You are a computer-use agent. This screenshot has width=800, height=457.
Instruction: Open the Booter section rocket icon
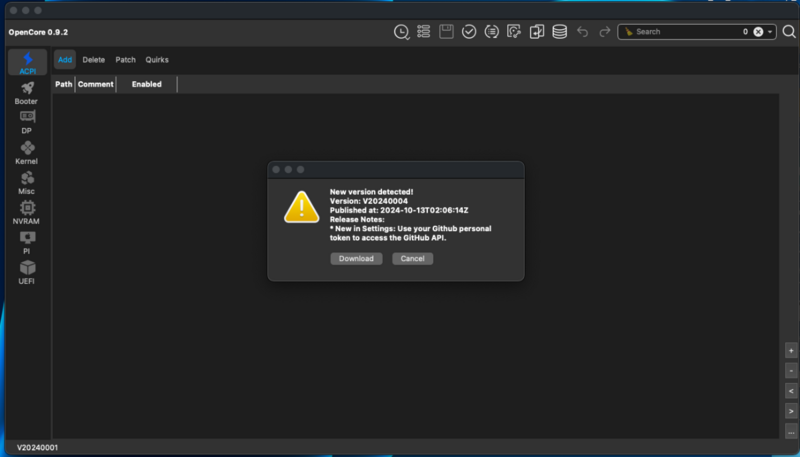click(27, 88)
